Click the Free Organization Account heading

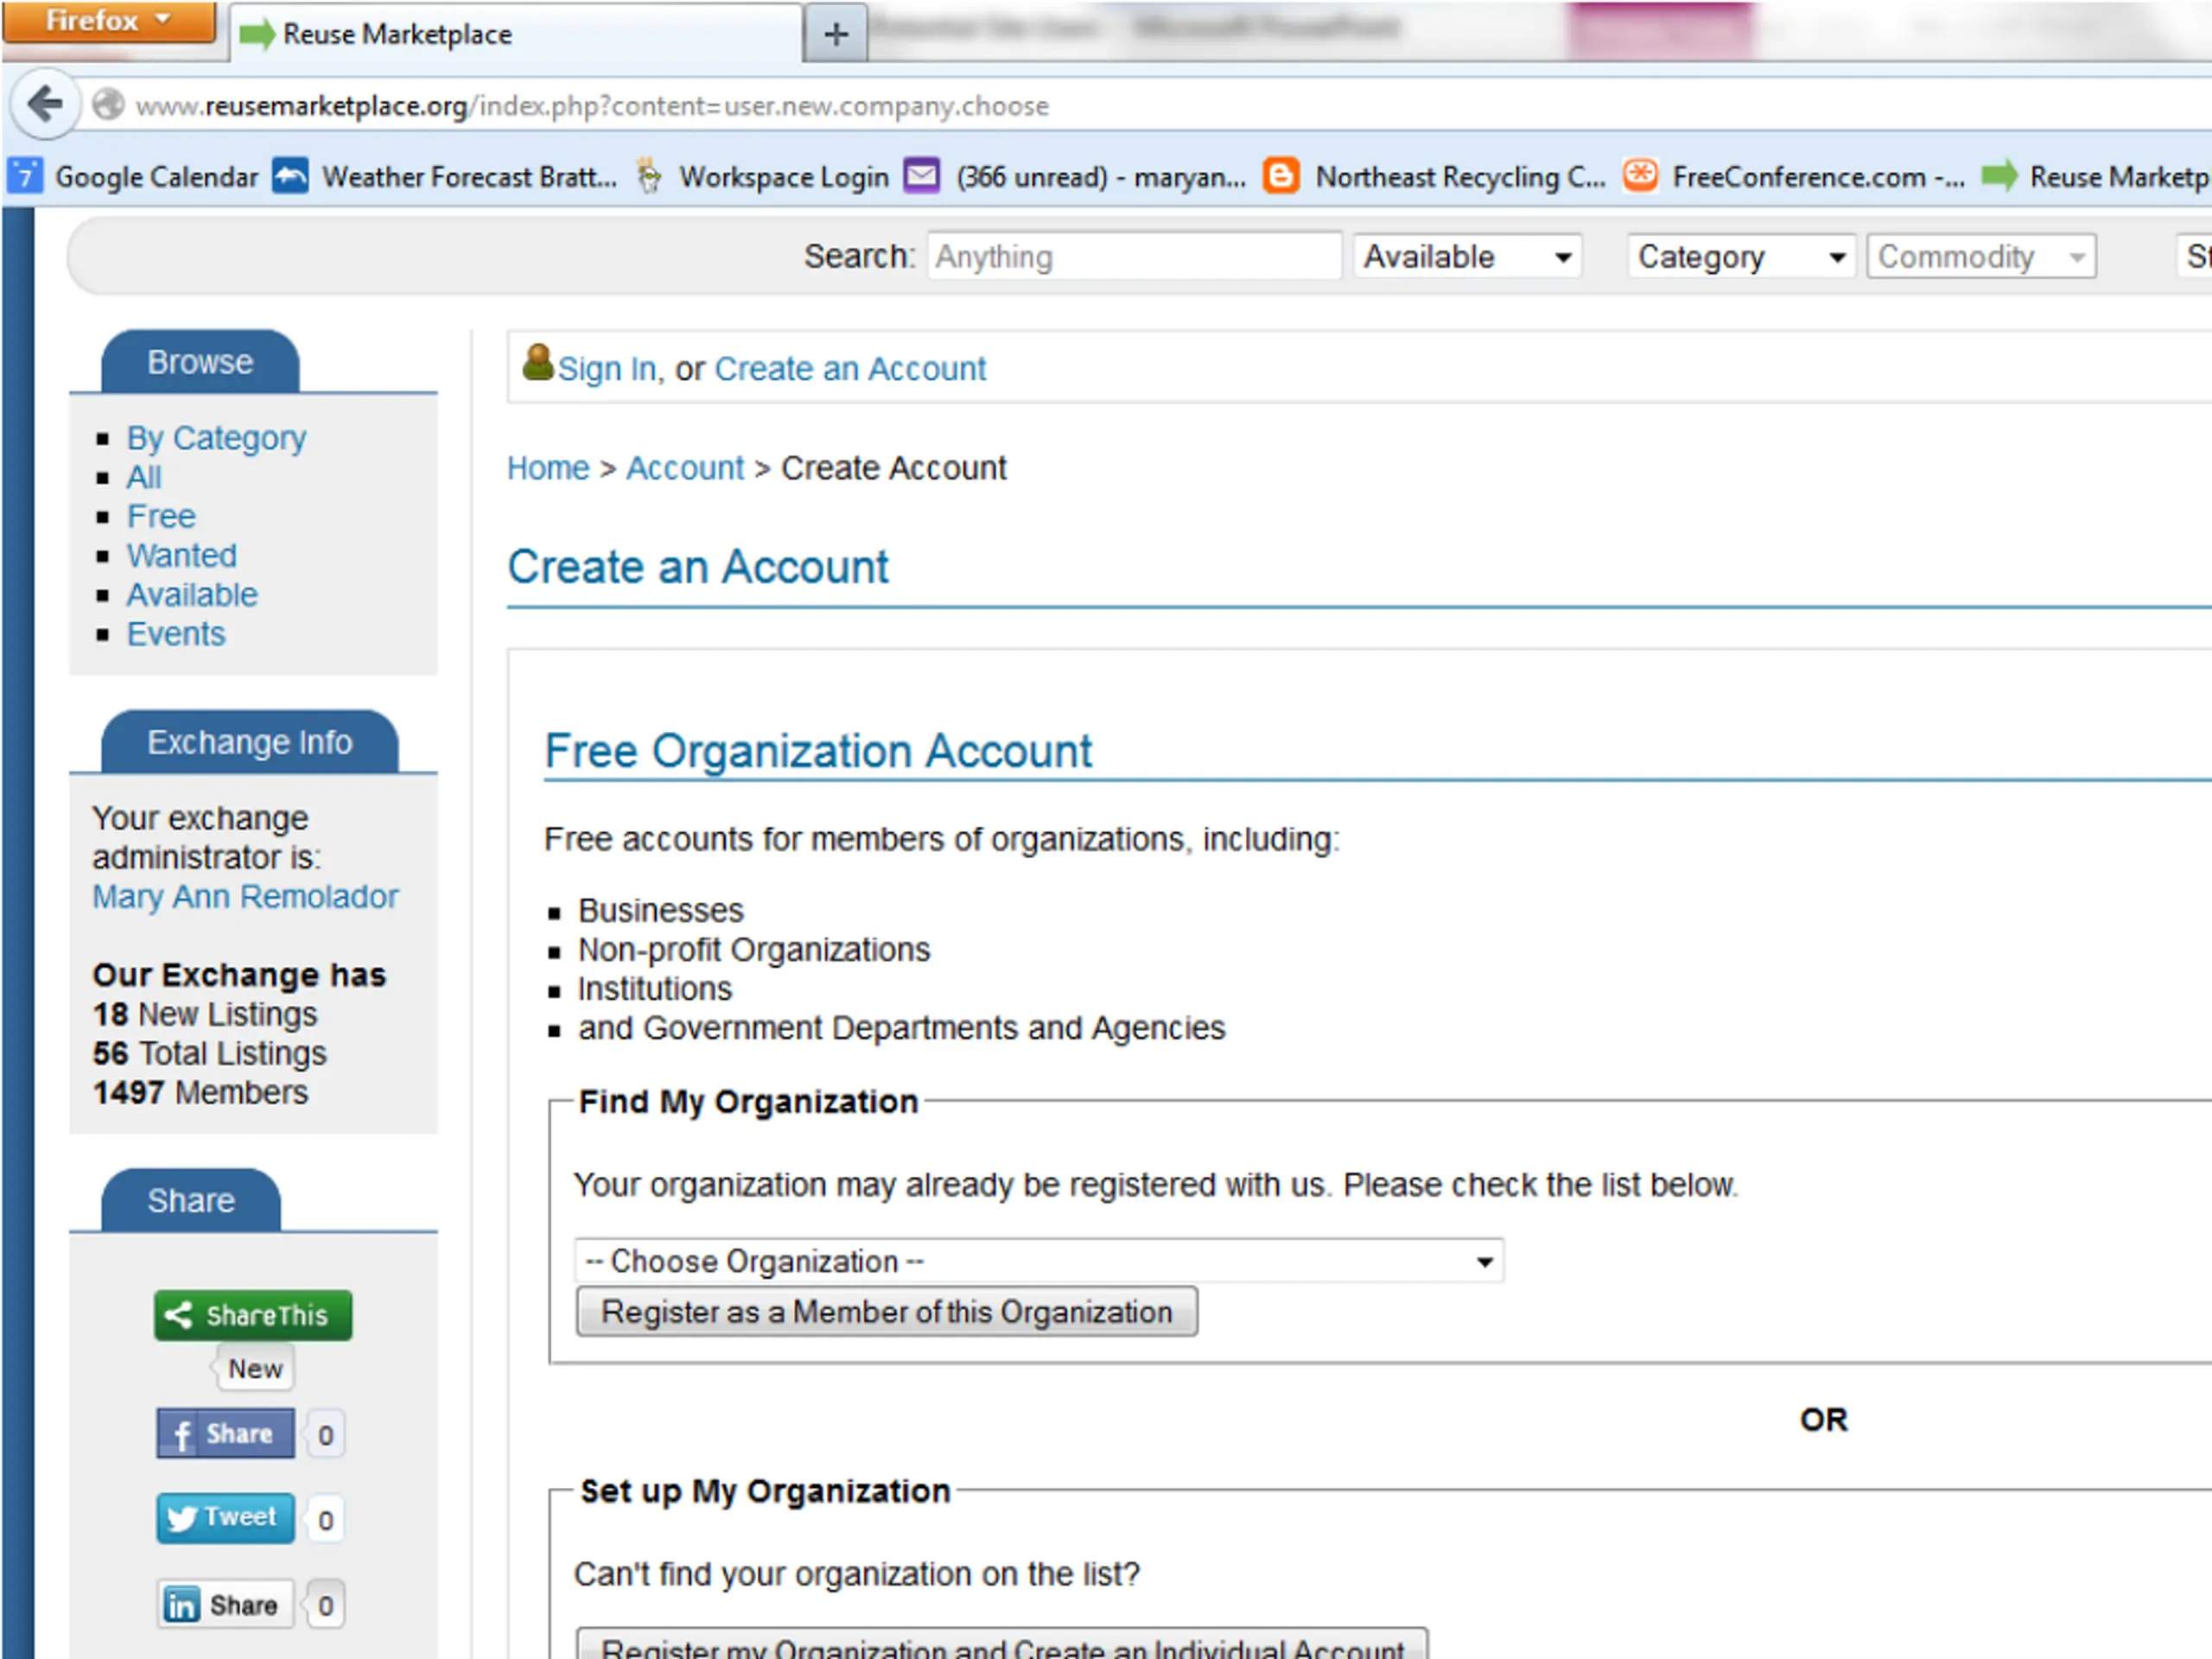click(818, 751)
